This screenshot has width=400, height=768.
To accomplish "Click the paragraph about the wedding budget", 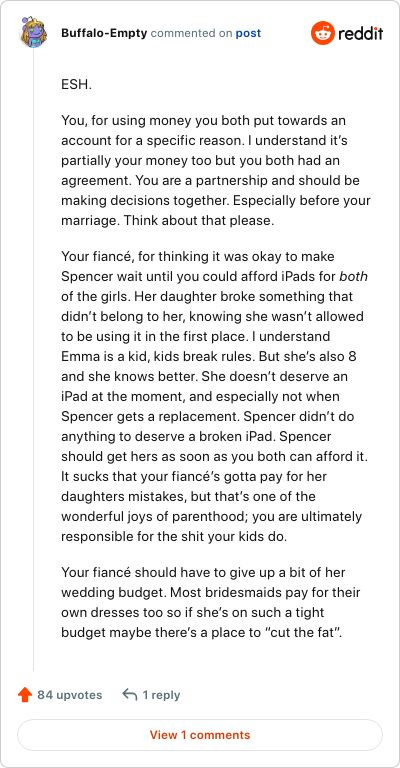I will [211, 602].
